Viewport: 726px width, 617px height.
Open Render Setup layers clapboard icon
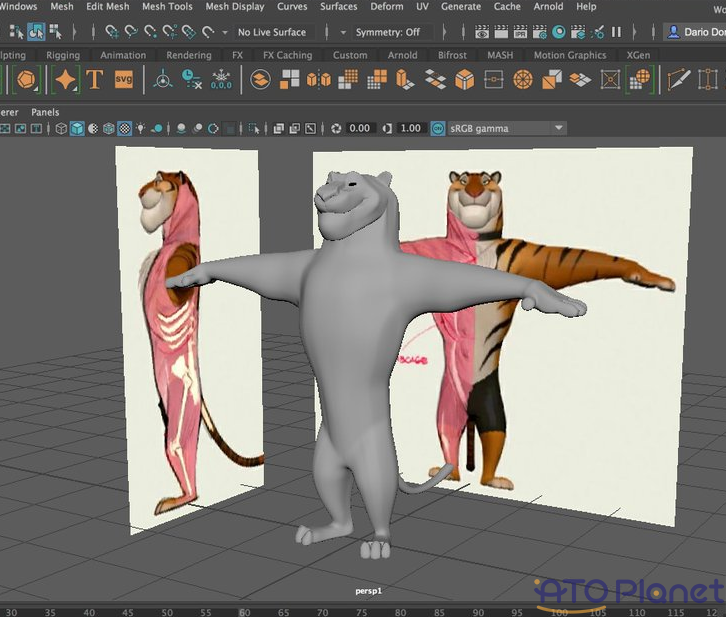578,32
